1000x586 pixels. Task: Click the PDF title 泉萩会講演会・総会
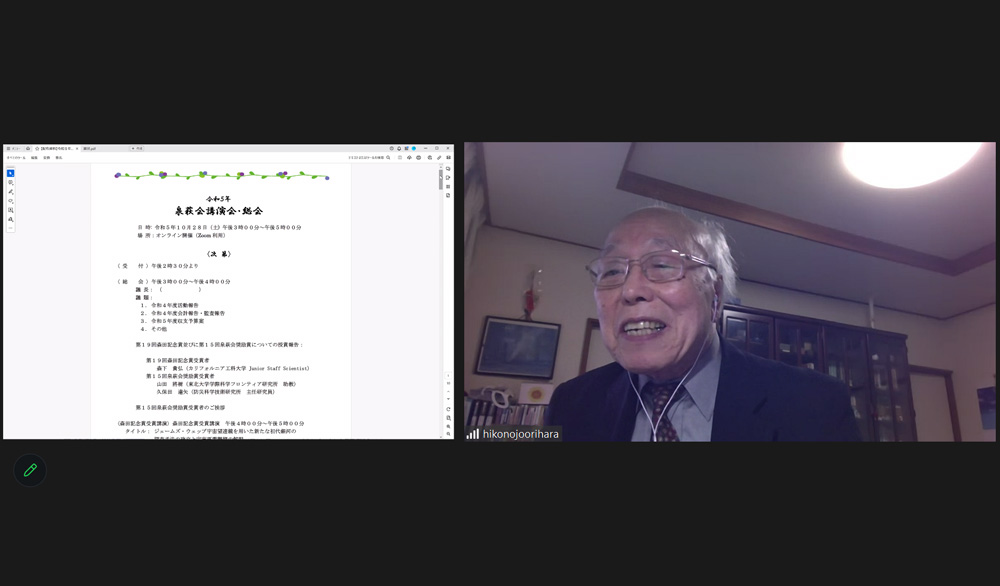coord(219,211)
